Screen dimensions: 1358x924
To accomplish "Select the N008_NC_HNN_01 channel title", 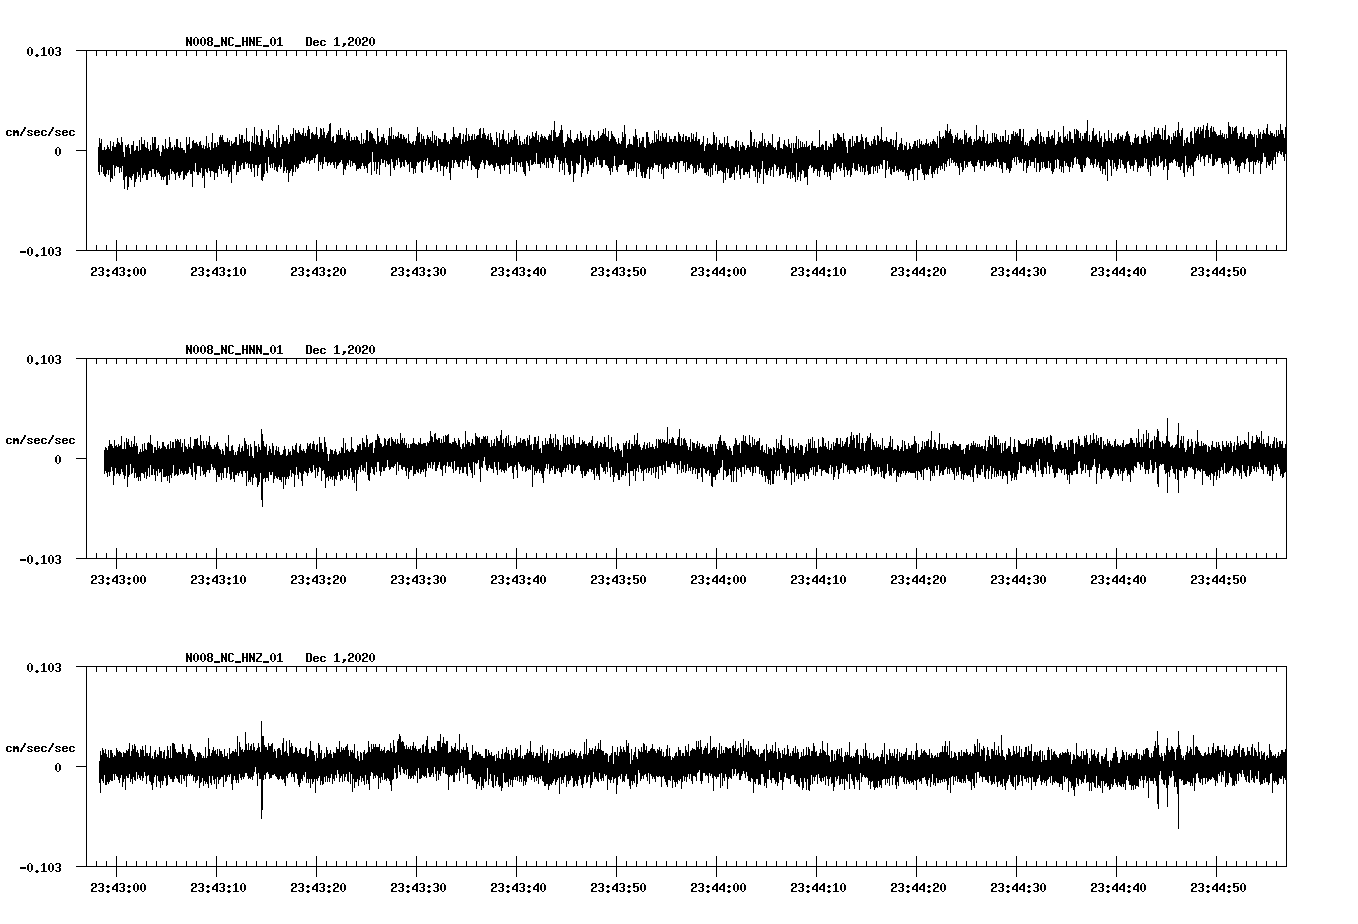I will pyautogui.click(x=232, y=349).
